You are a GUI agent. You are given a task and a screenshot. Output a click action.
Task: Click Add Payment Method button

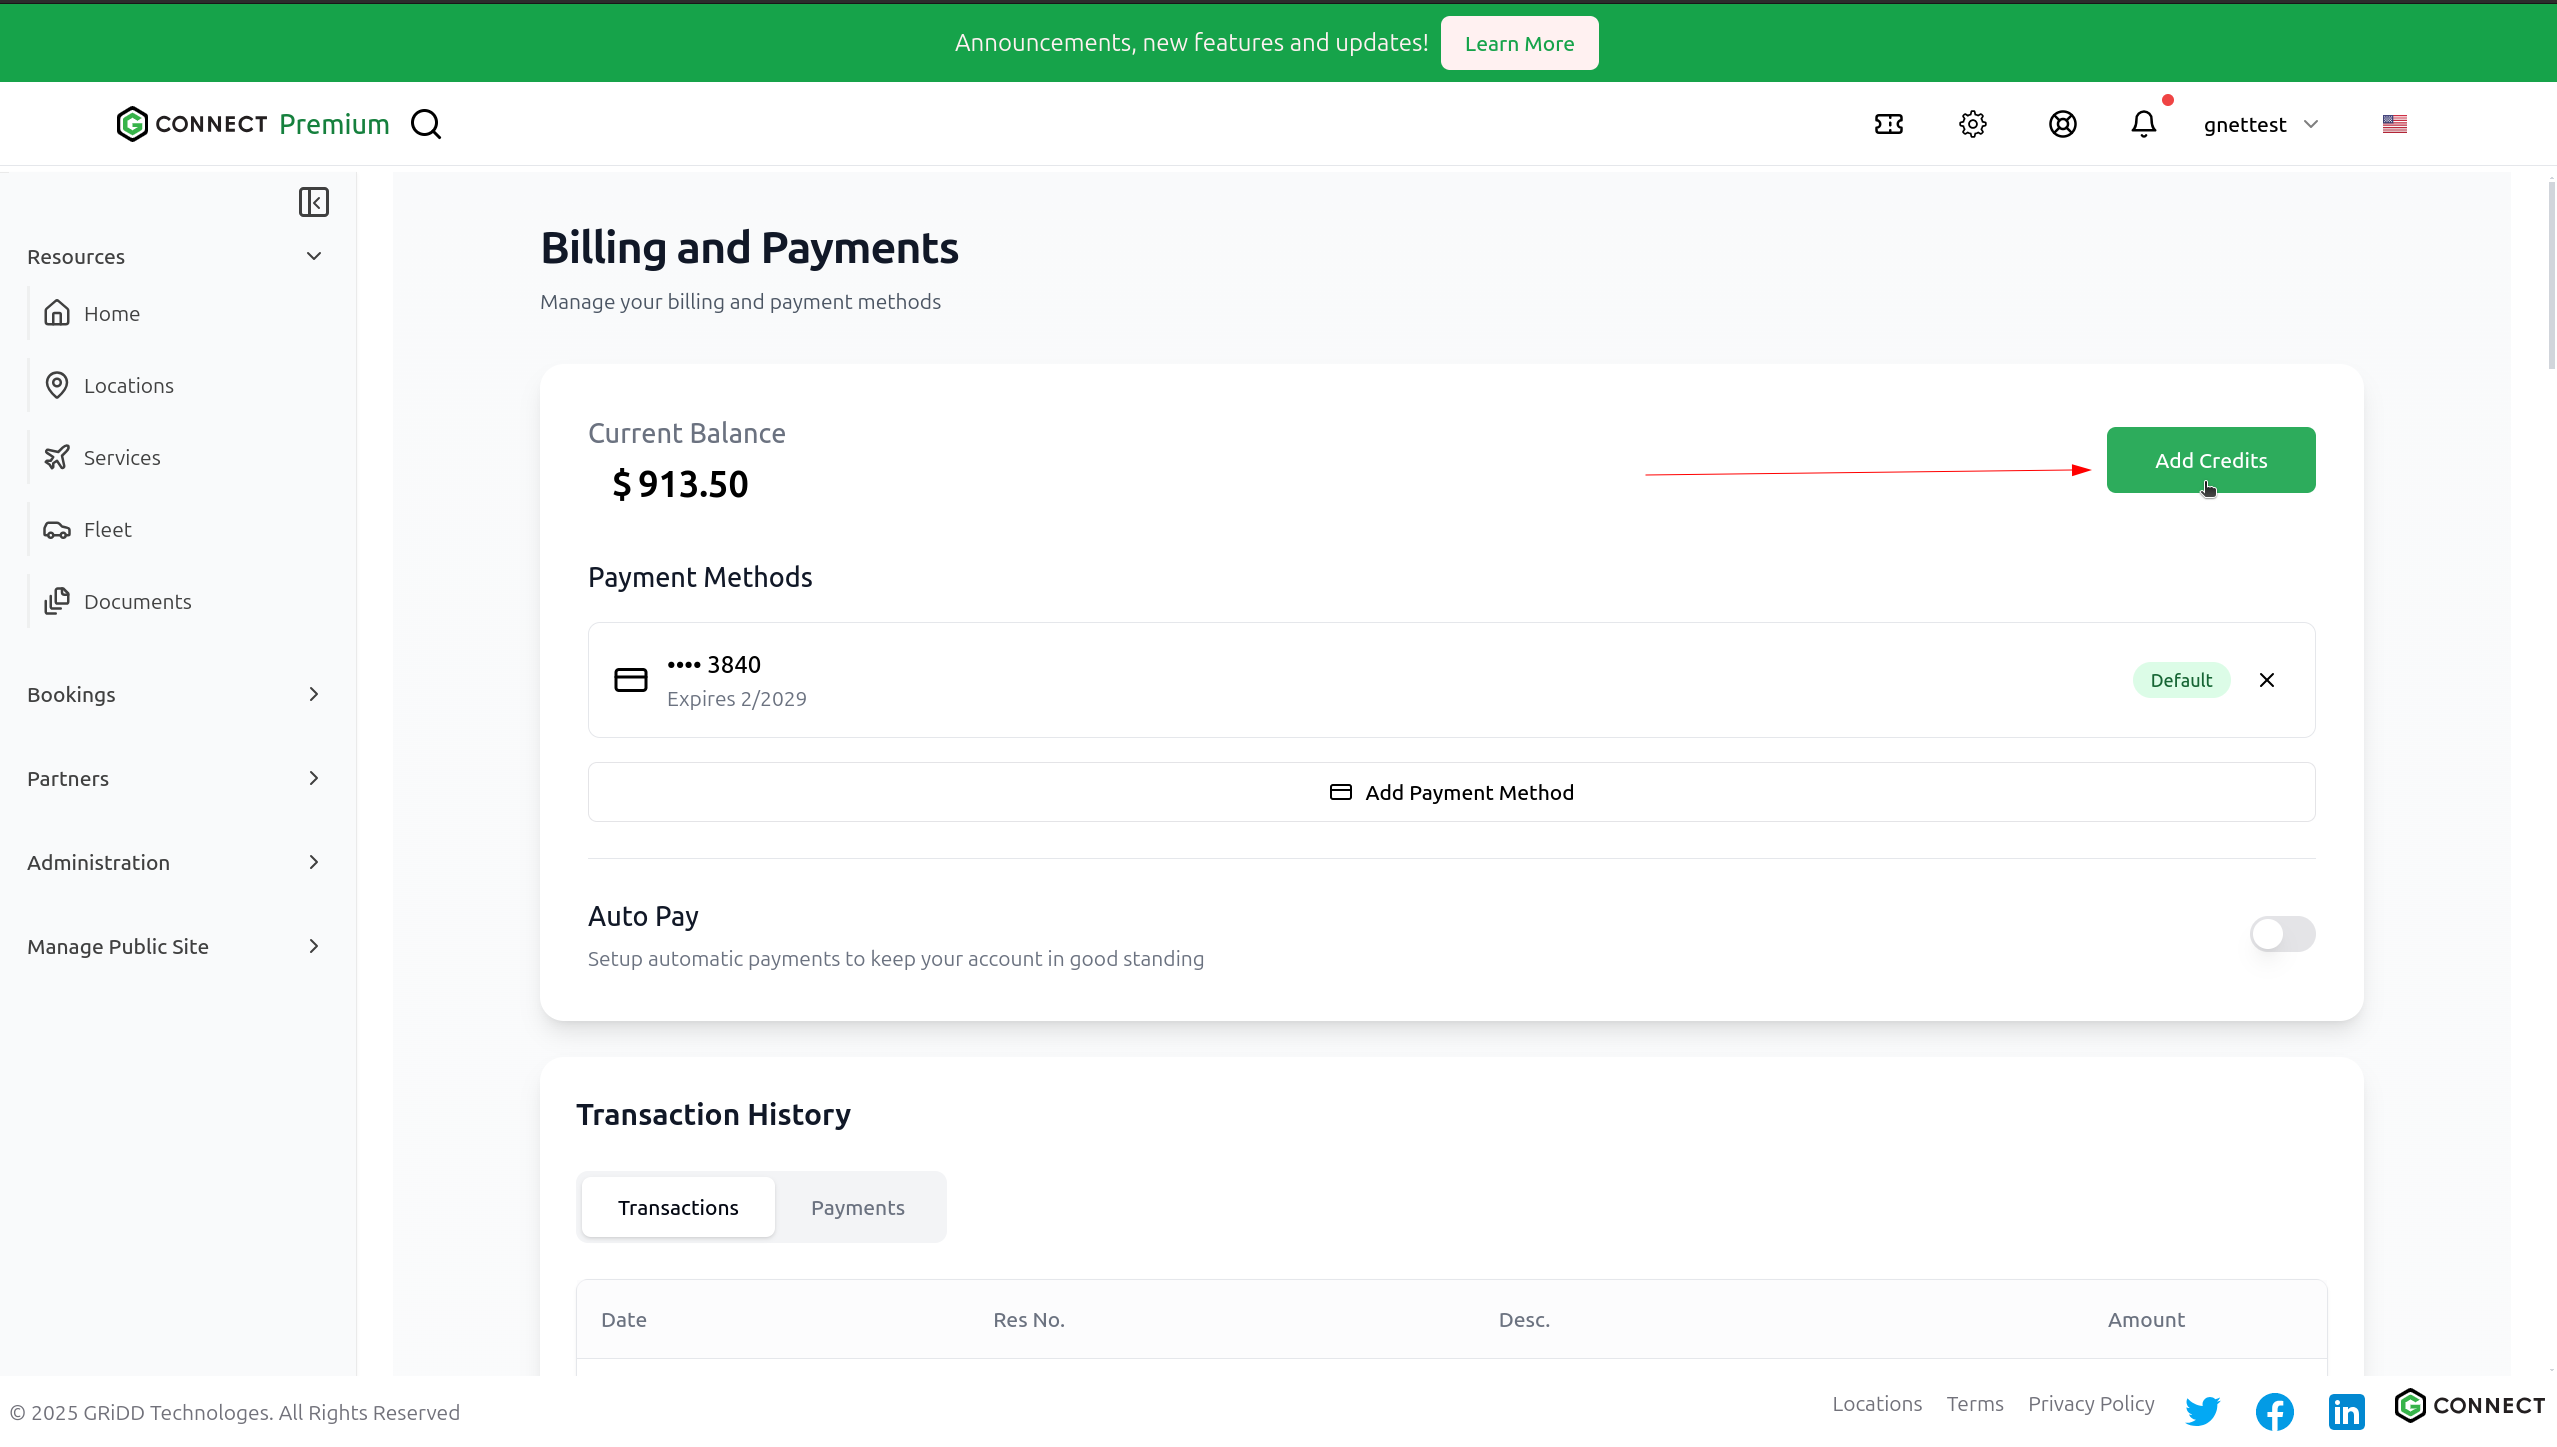[x=1451, y=792]
